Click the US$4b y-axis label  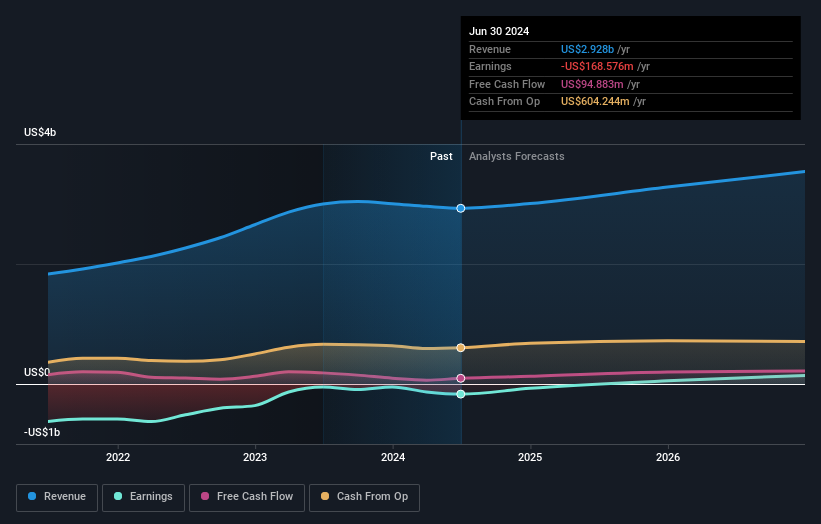tap(40, 132)
